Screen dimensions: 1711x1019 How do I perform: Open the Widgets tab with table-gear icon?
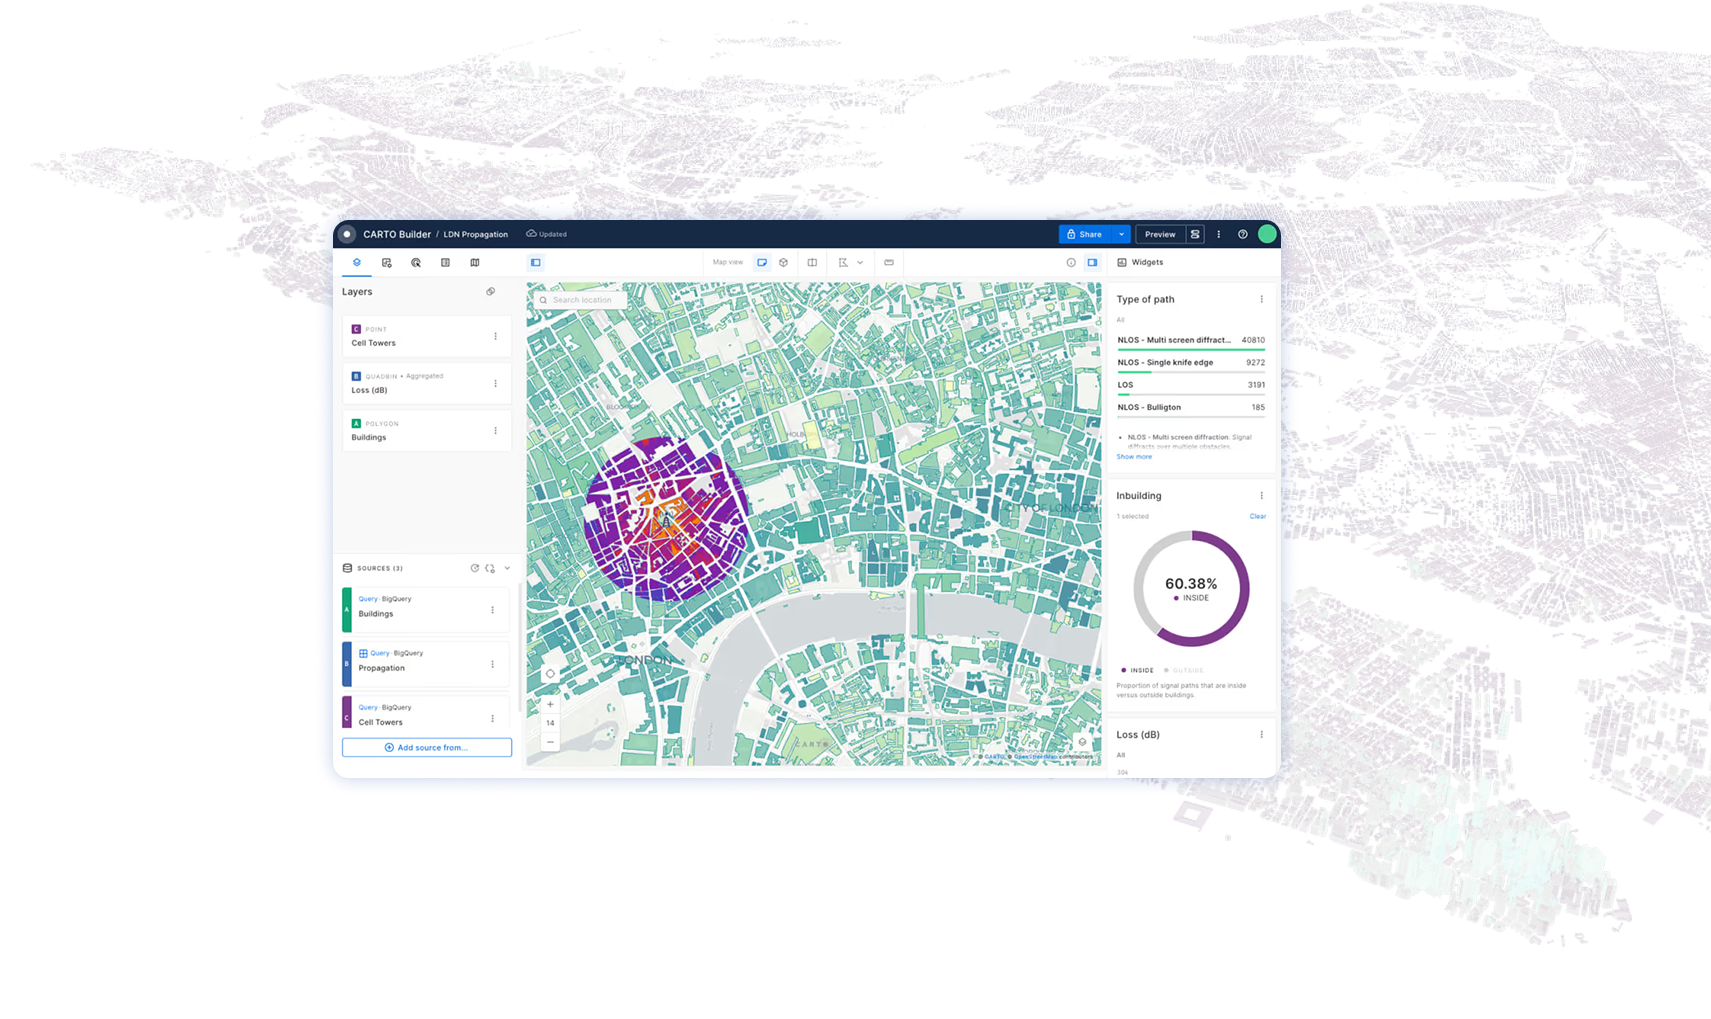tap(387, 263)
